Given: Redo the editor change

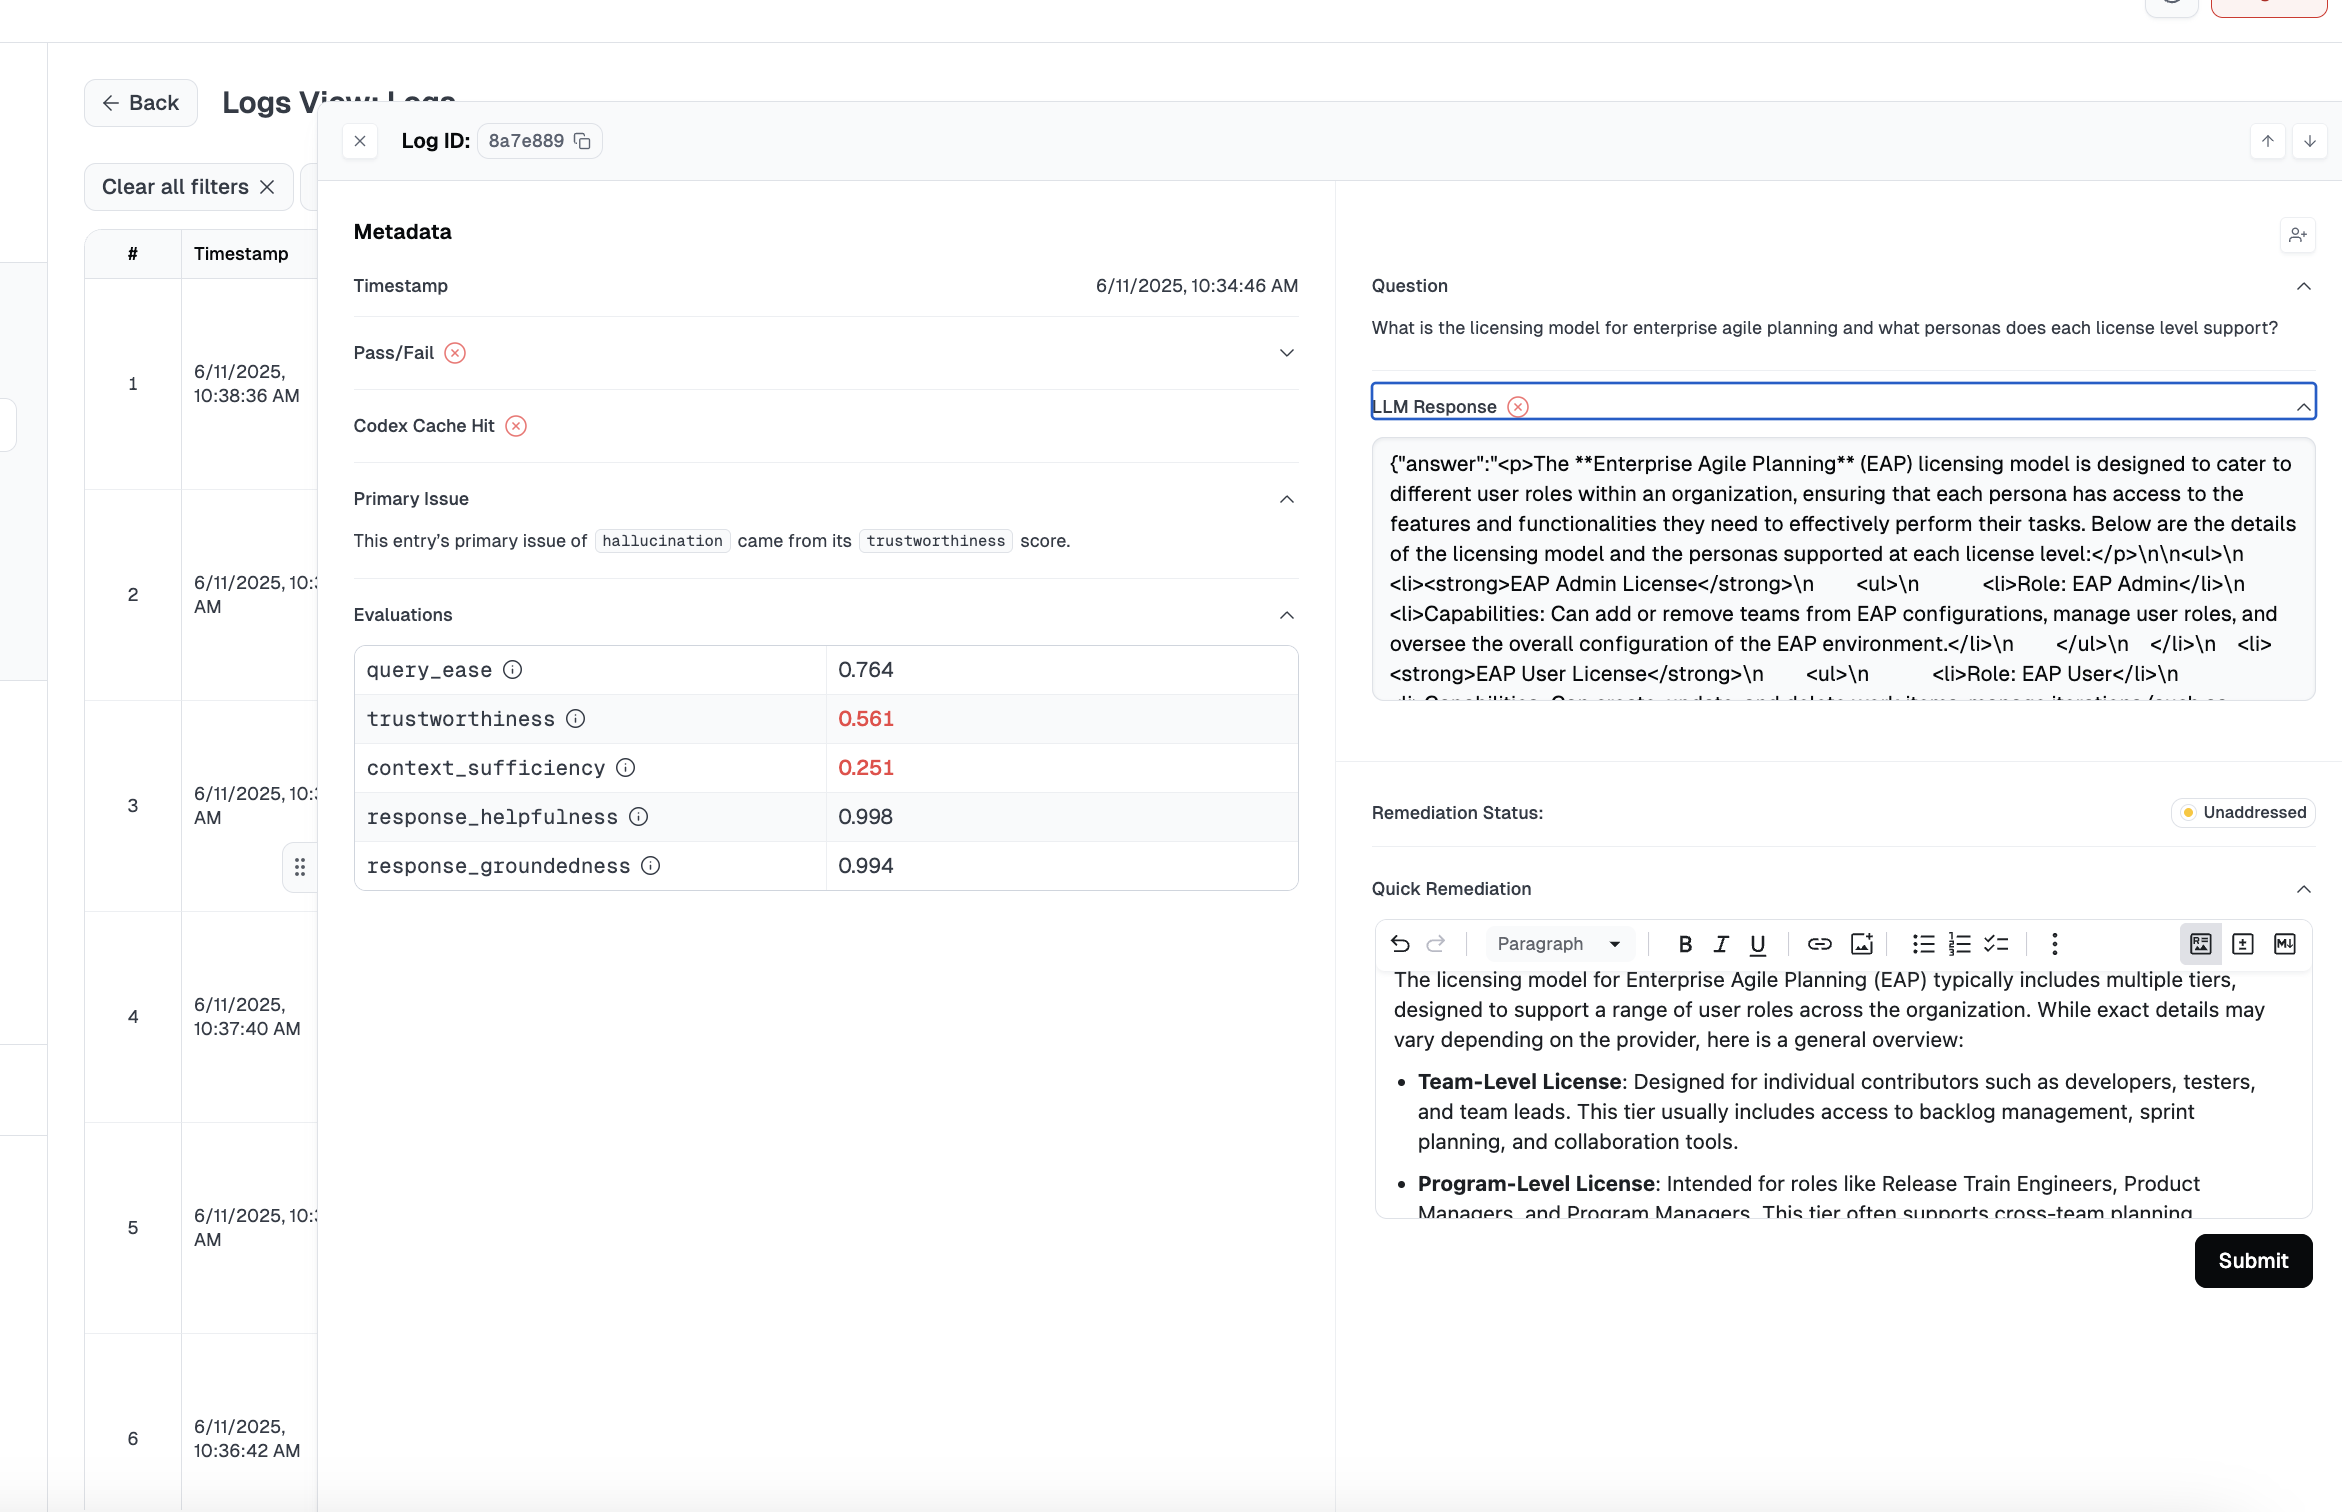Looking at the screenshot, I should pyautogui.click(x=1436, y=944).
